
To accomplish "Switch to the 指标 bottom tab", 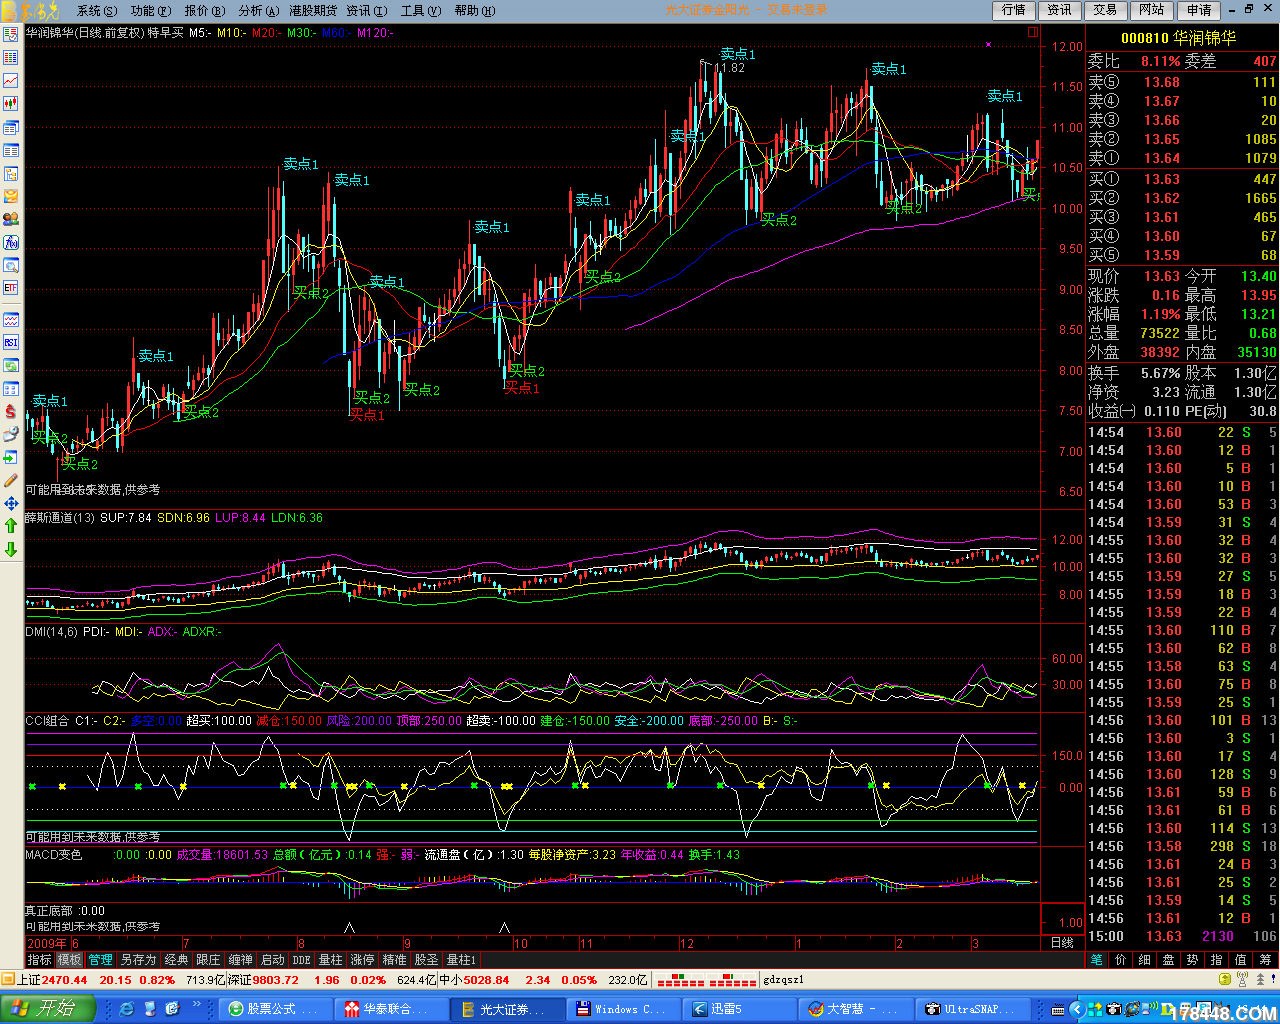I will pos(39,959).
